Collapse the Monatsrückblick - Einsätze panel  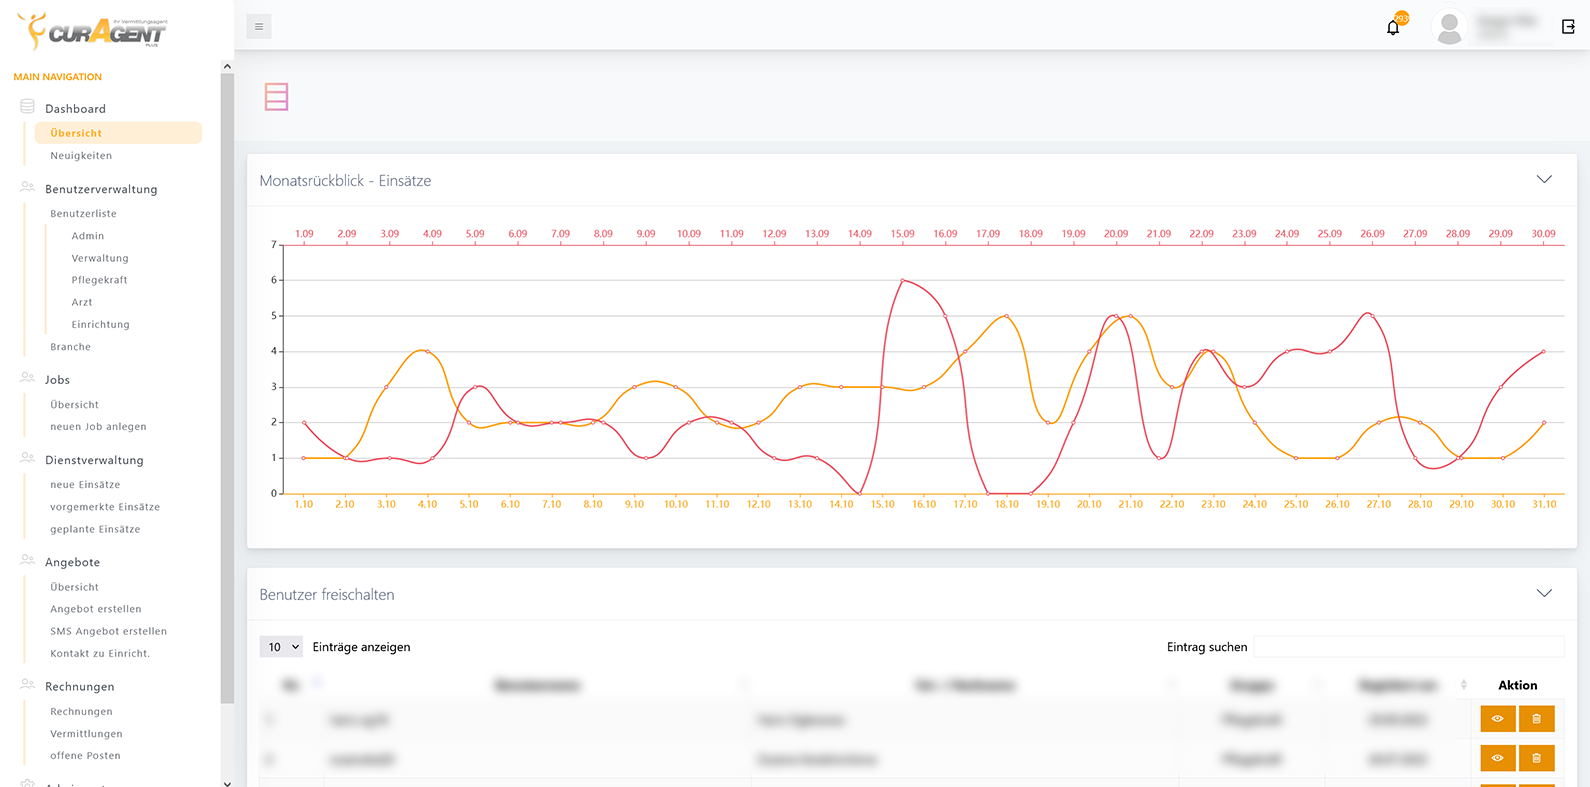(1544, 180)
